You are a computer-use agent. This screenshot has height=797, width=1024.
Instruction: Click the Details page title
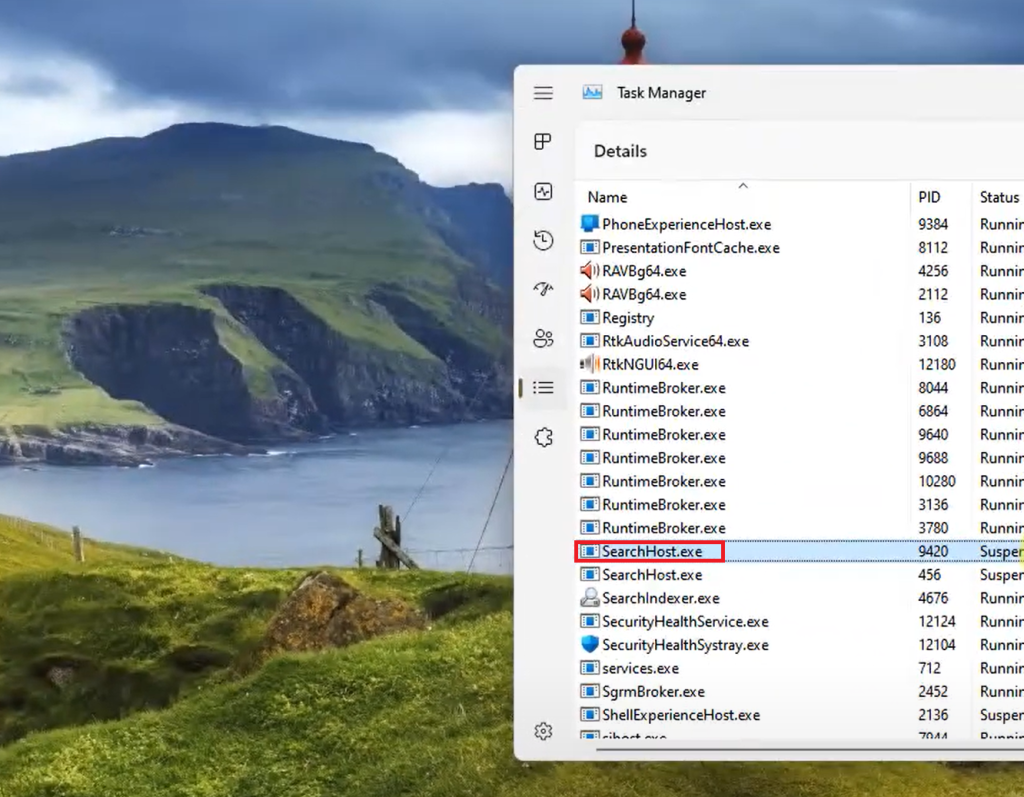point(620,151)
